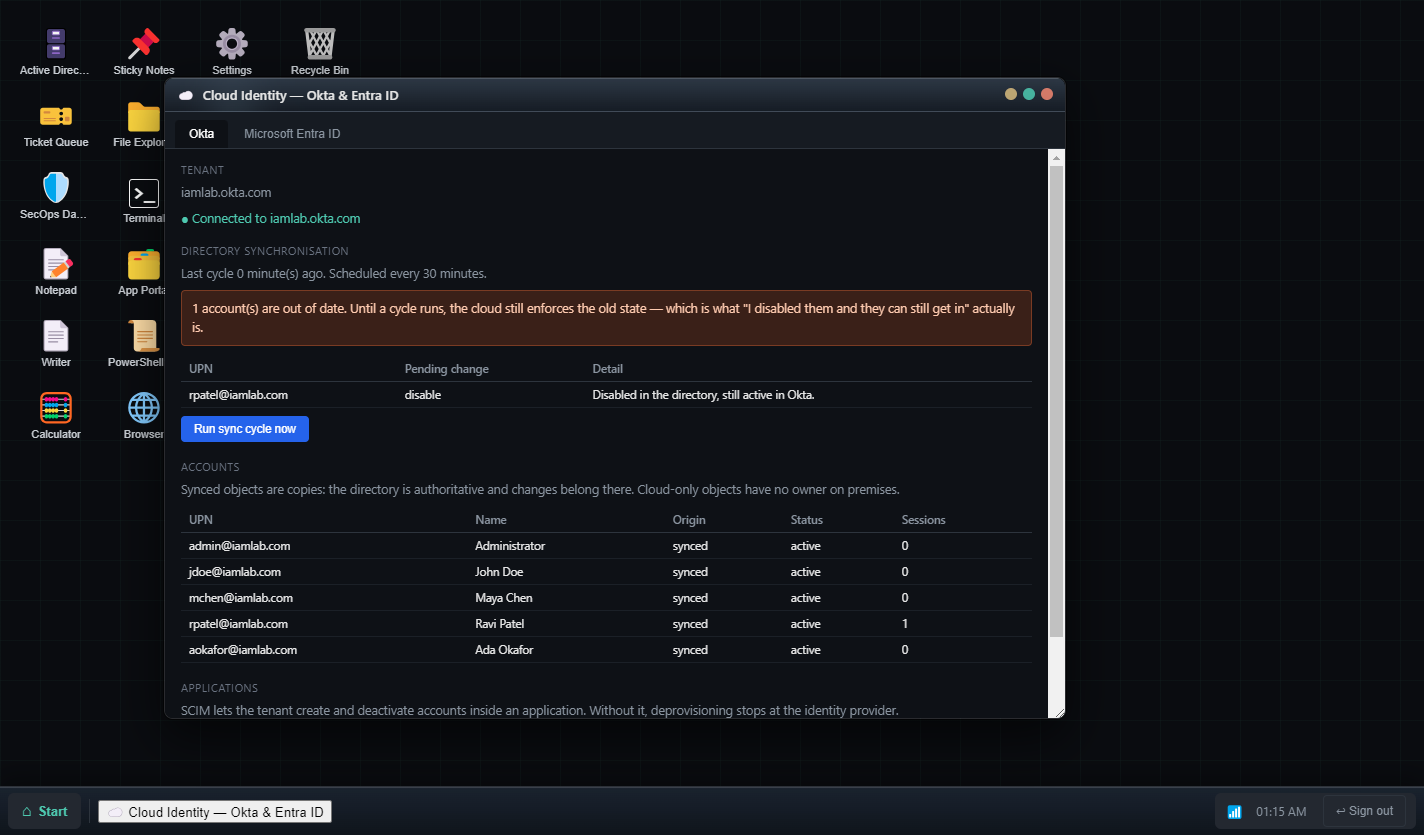Click the tenant name iamlab.okta.com
Viewport: 1424px width, 835px height.
pos(226,192)
